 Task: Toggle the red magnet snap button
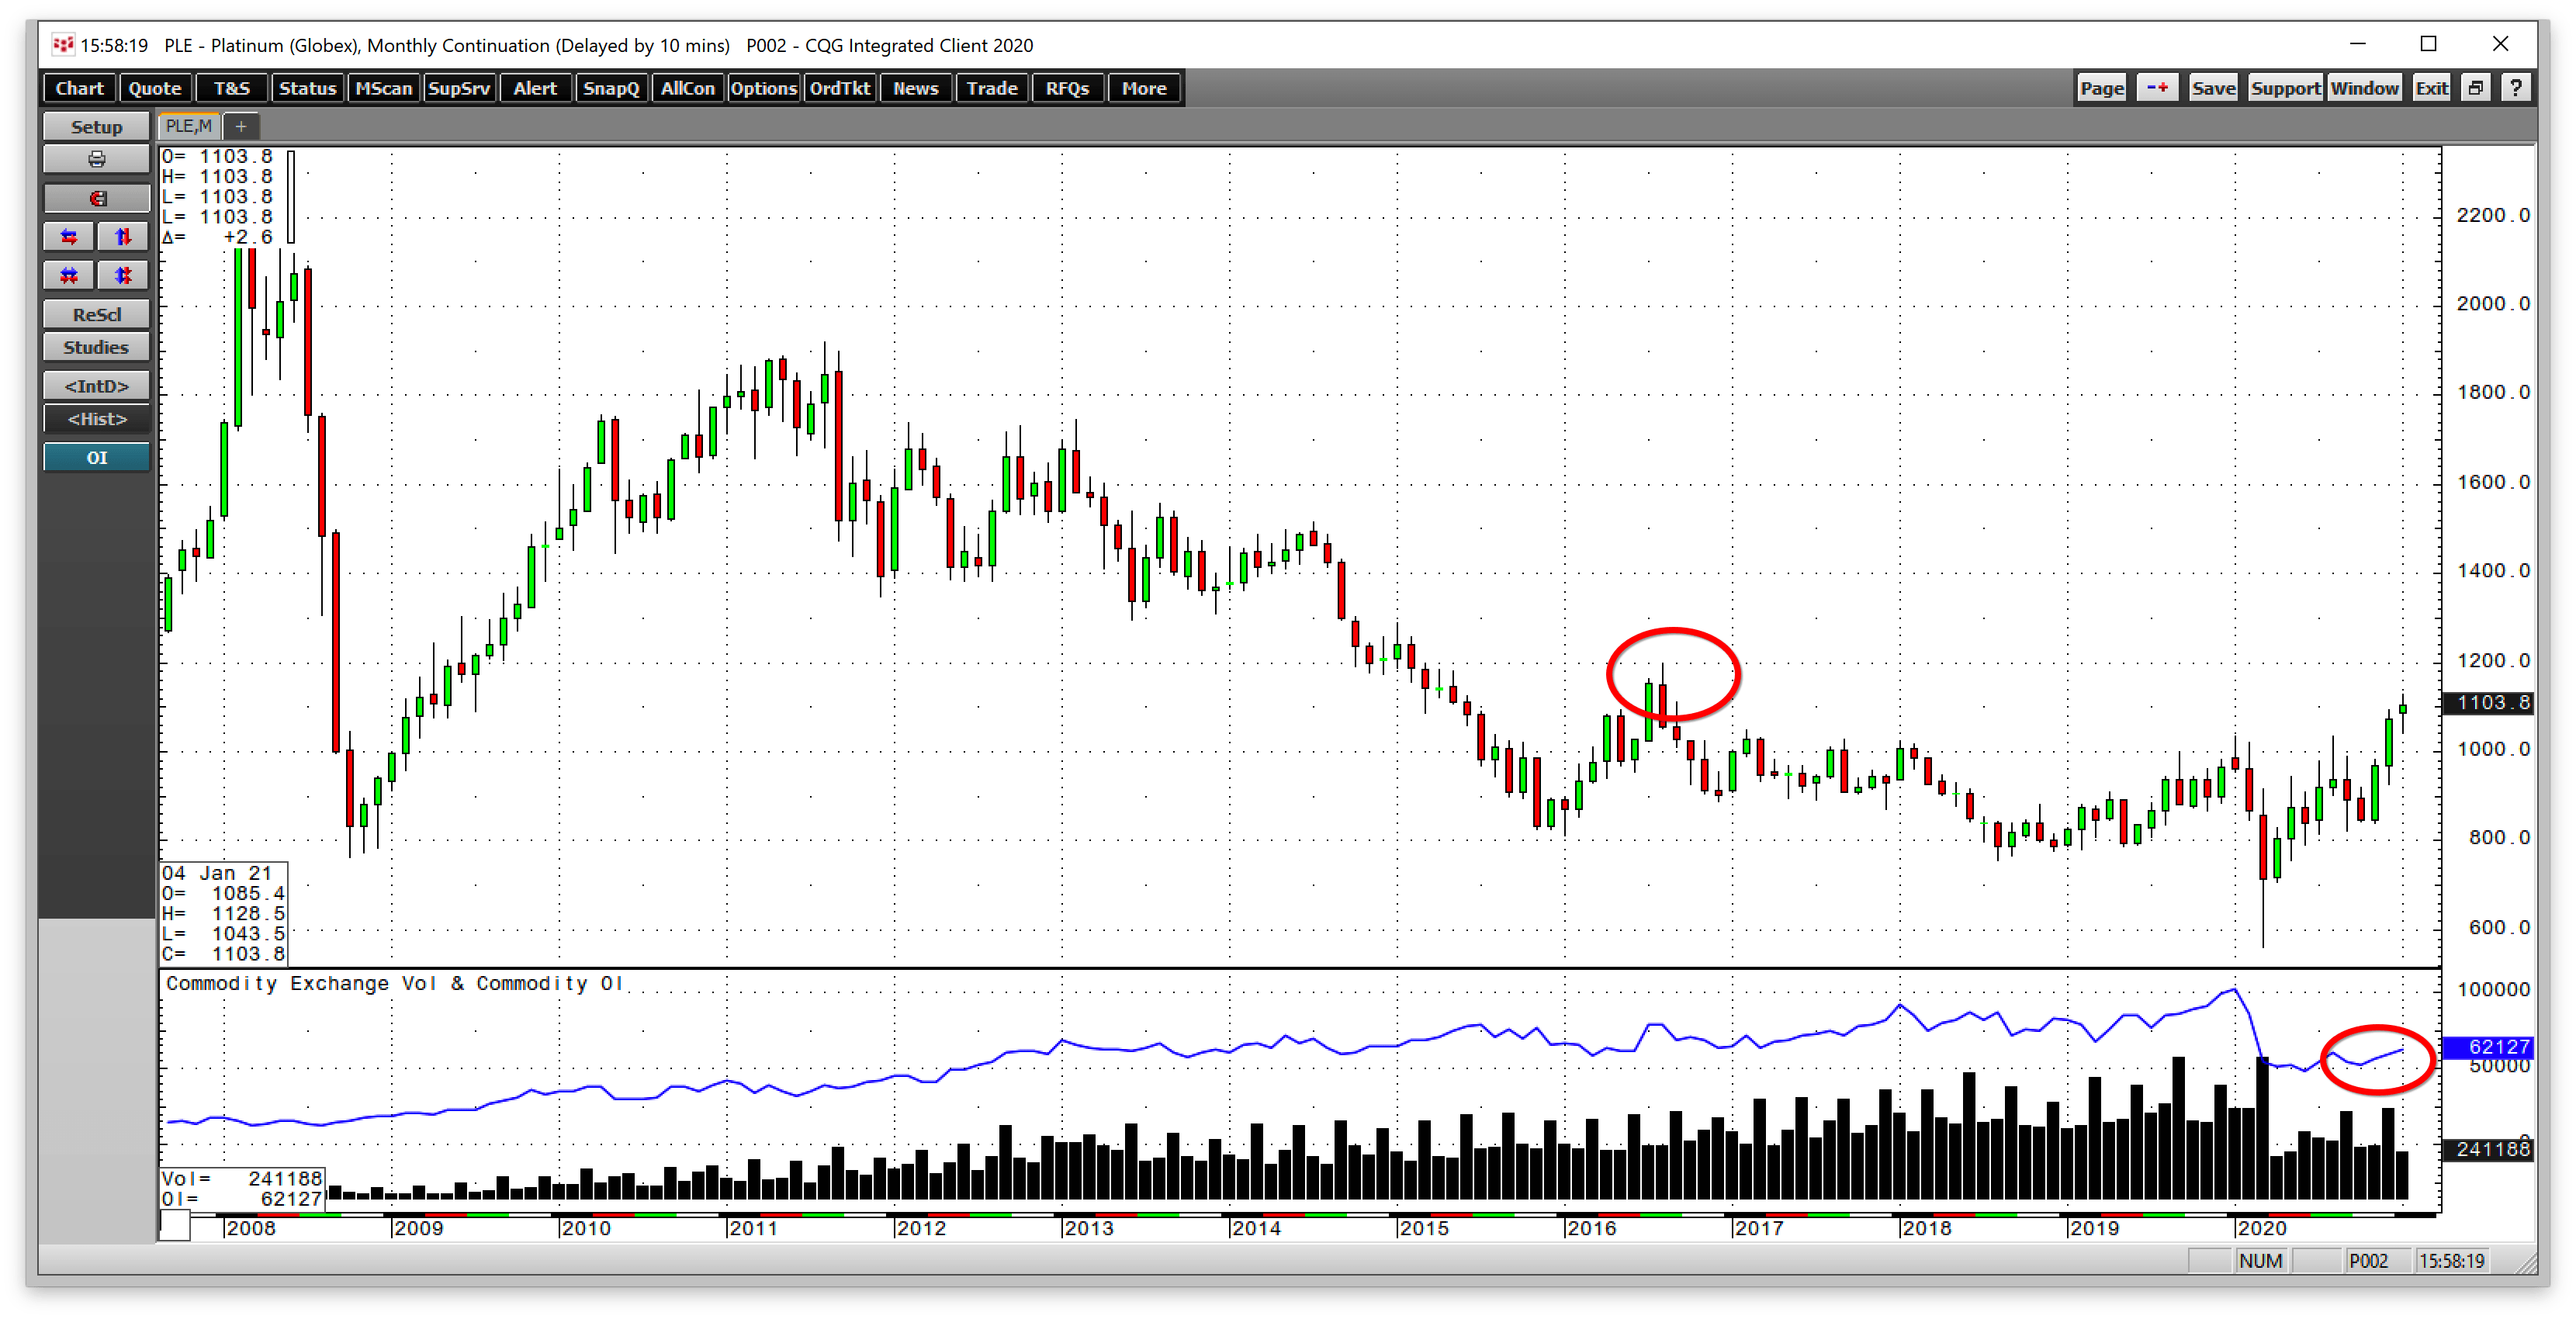96,198
